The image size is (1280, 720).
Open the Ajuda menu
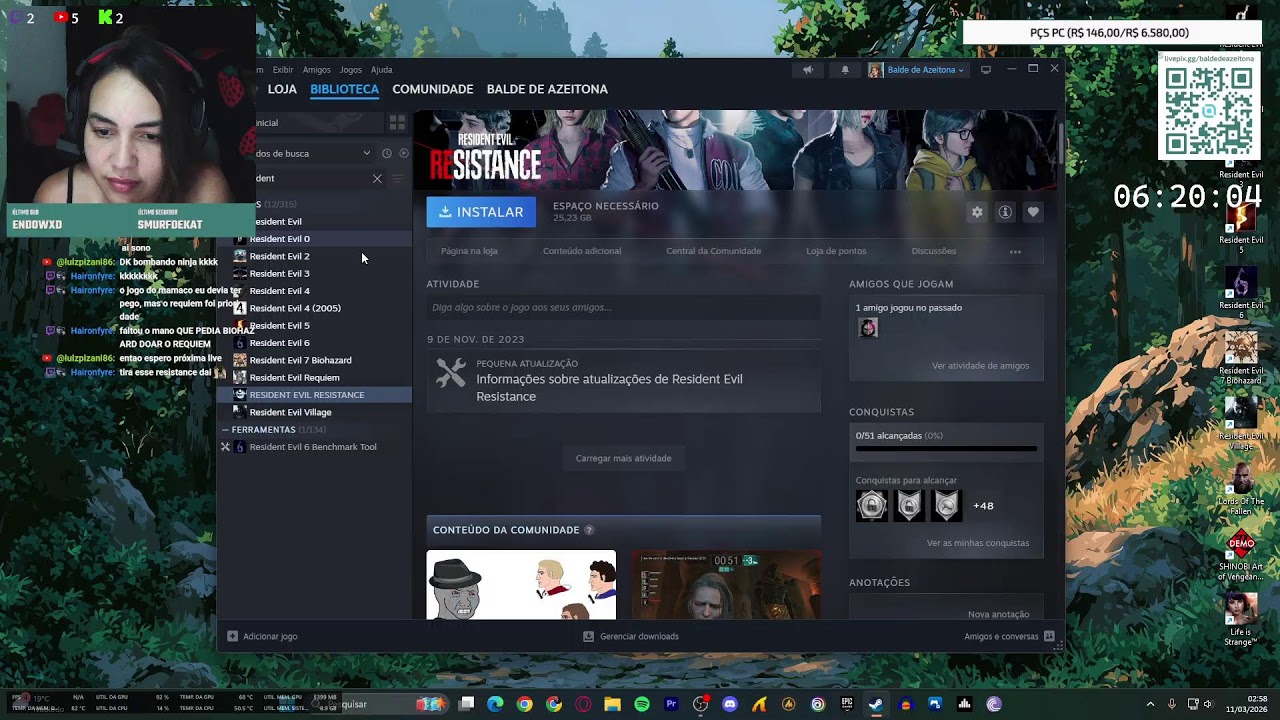click(x=382, y=70)
